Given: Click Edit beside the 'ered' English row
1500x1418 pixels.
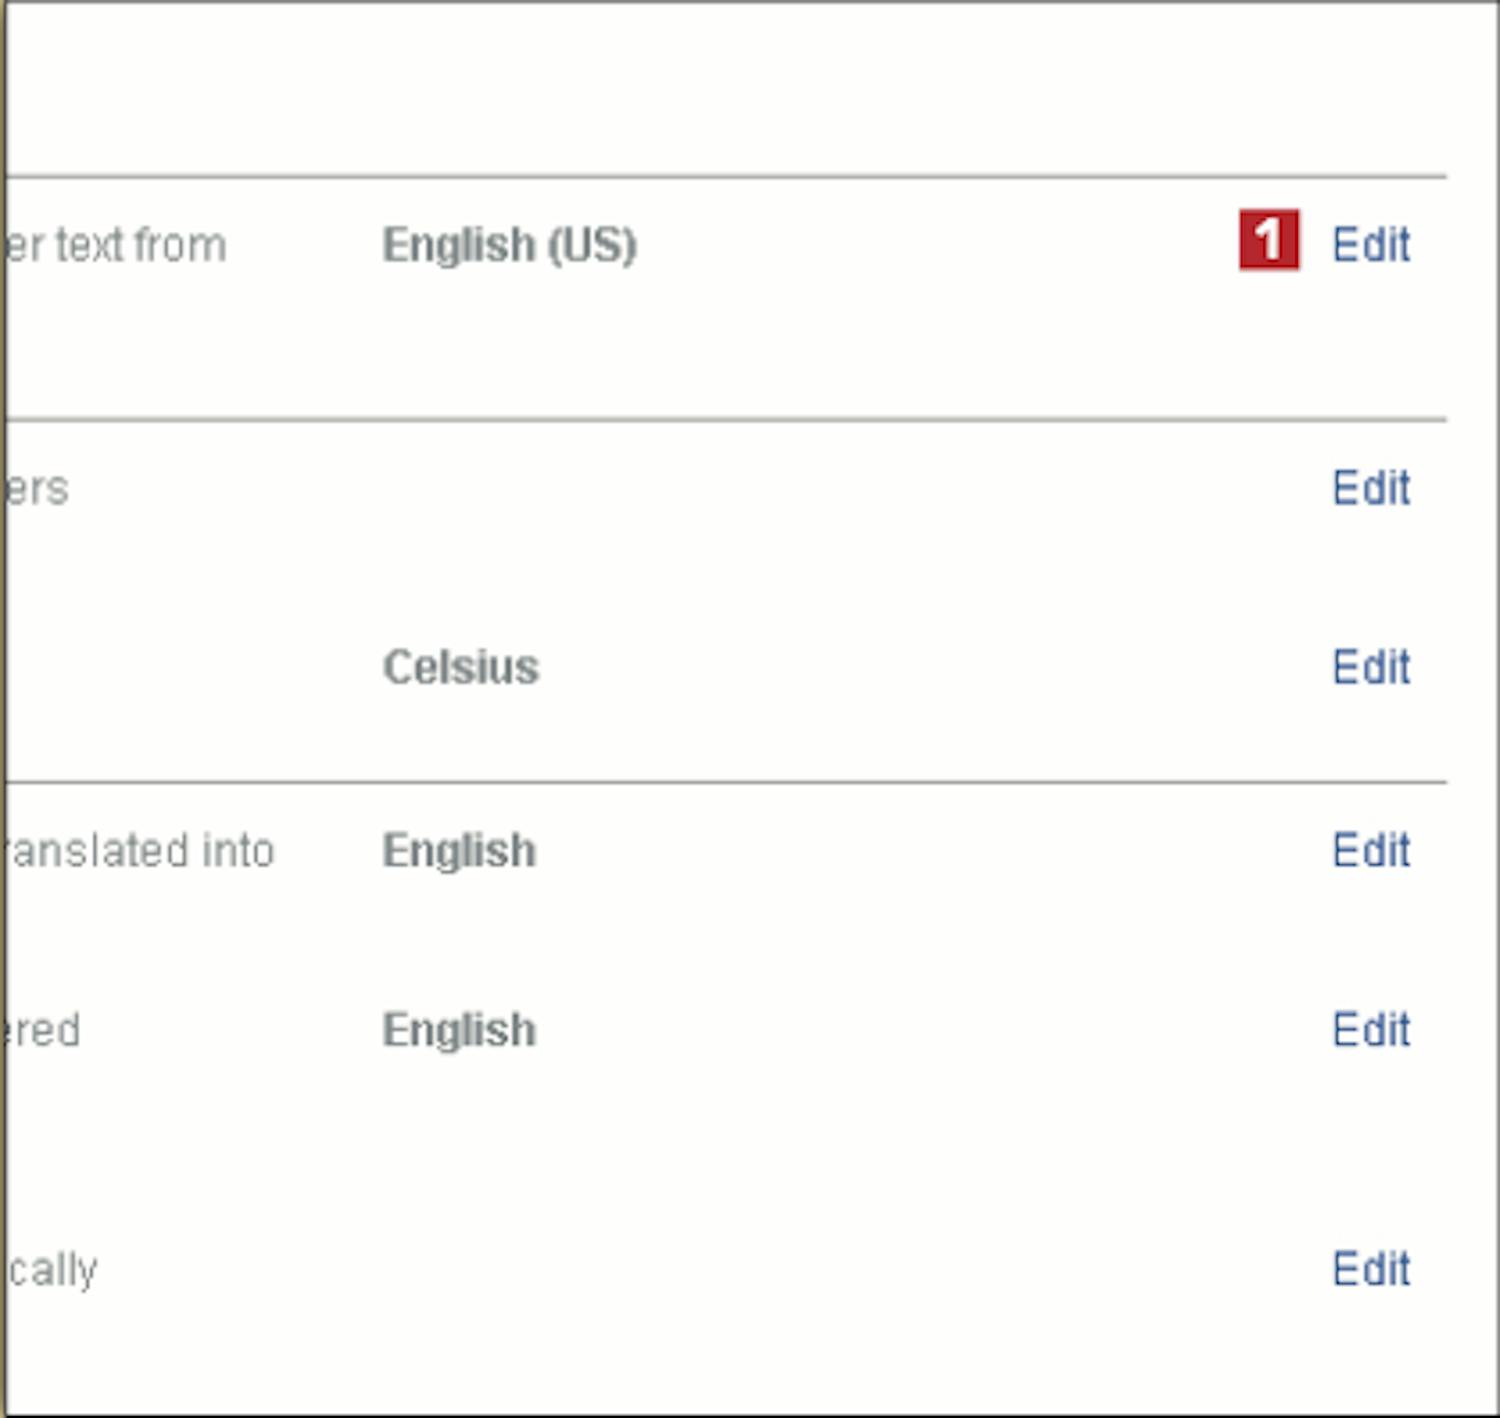Looking at the screenshot, I should 1371,1029.
